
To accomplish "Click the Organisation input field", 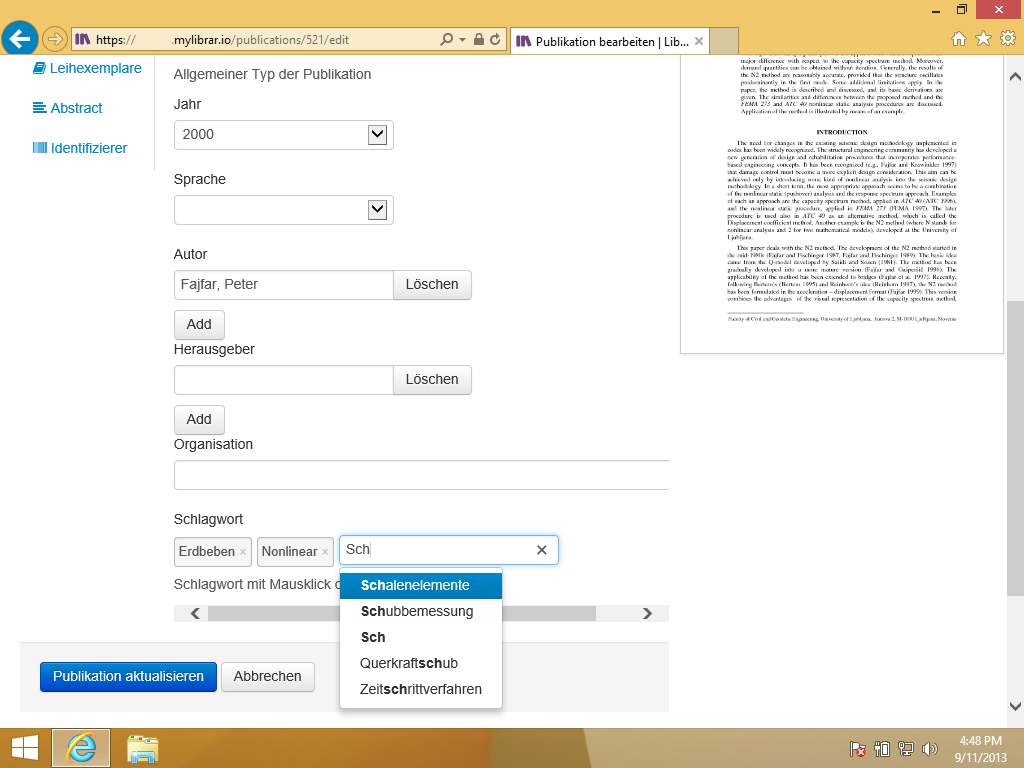I will (421, 475).
